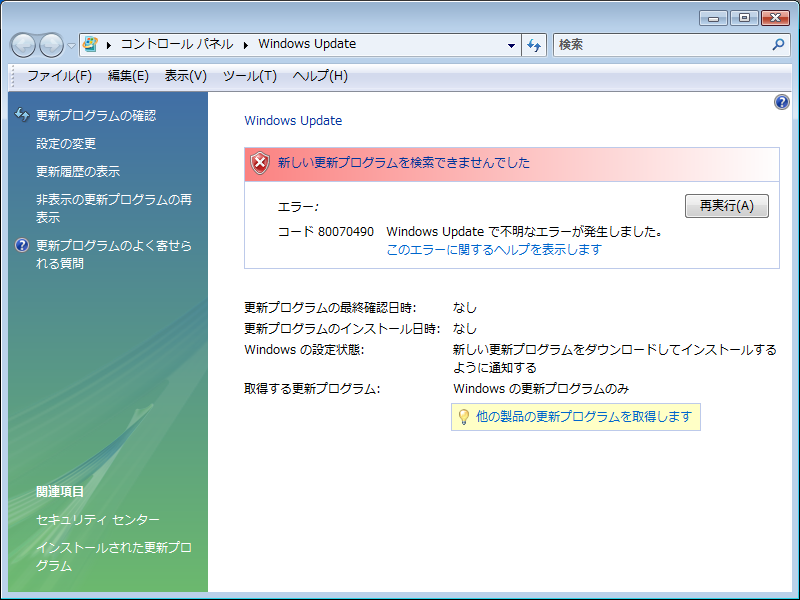Open 設定の変更 settings link
The height and width of the screenshot is (600, 800).
(66, 143)
